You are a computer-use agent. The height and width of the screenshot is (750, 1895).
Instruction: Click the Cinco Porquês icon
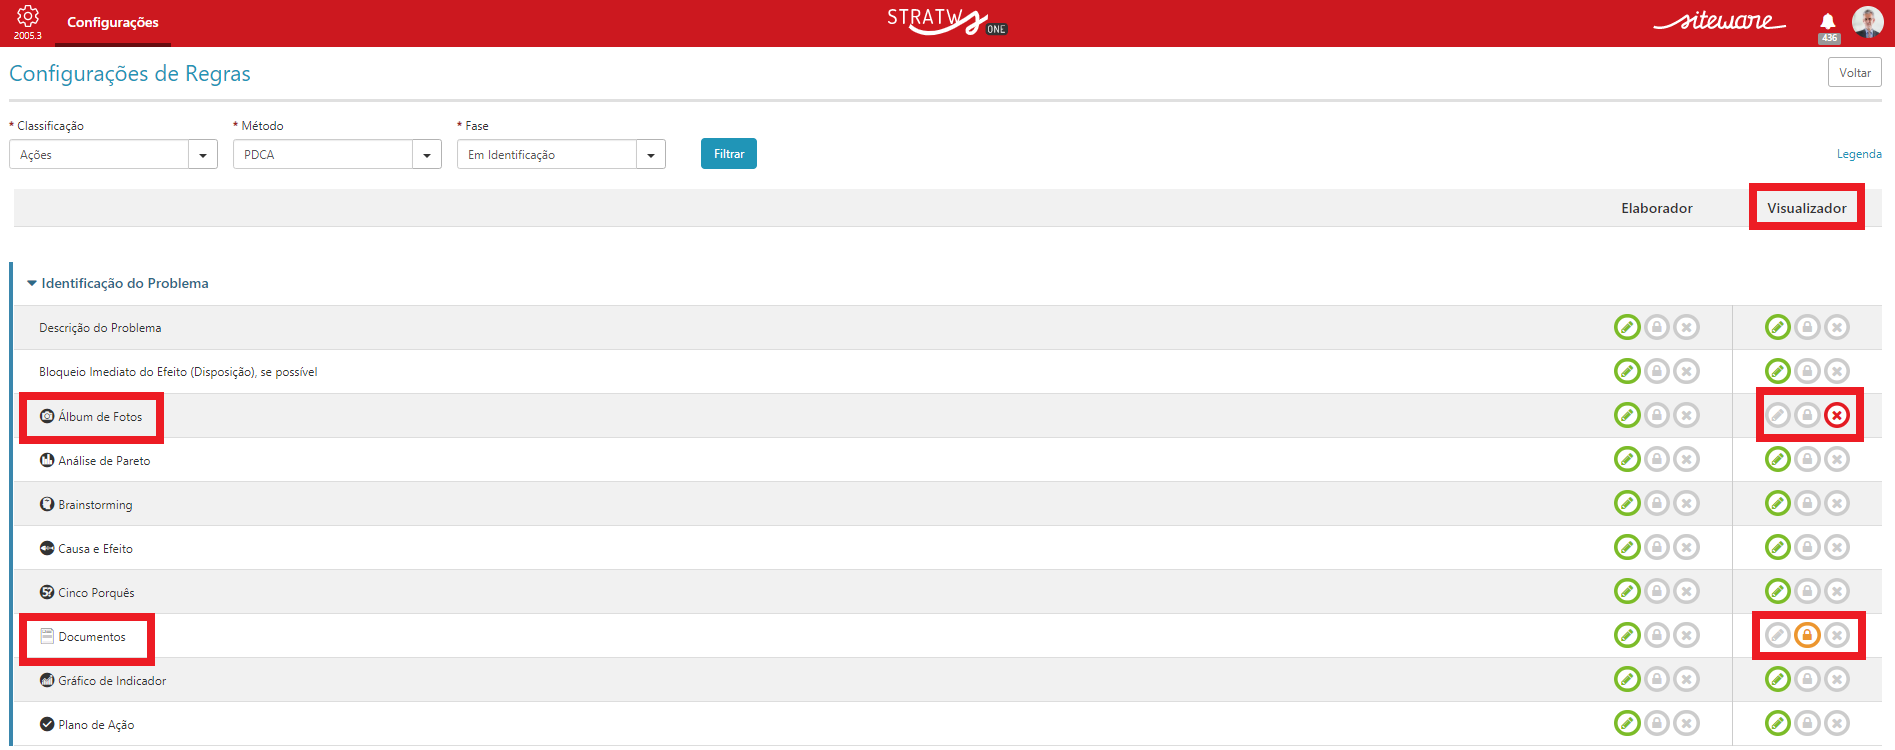pyautogui.click(x=47, y=592)
